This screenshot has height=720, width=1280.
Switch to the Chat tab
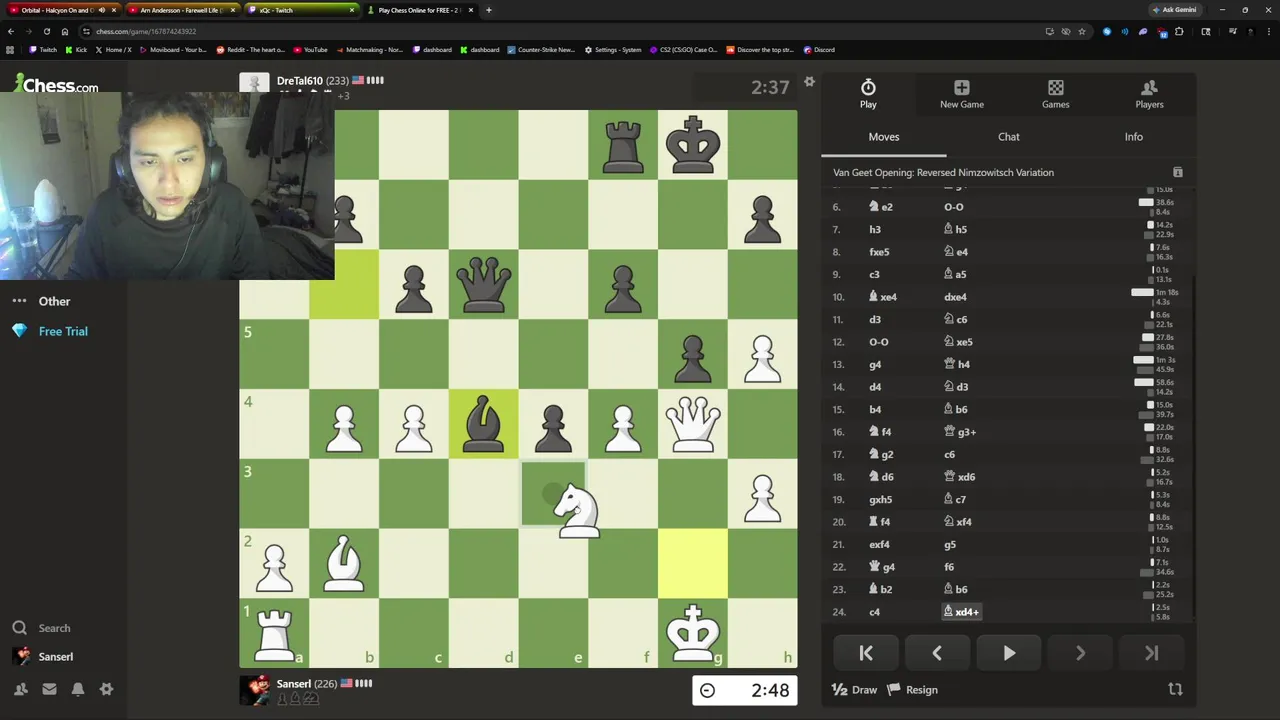(1008, 137)
